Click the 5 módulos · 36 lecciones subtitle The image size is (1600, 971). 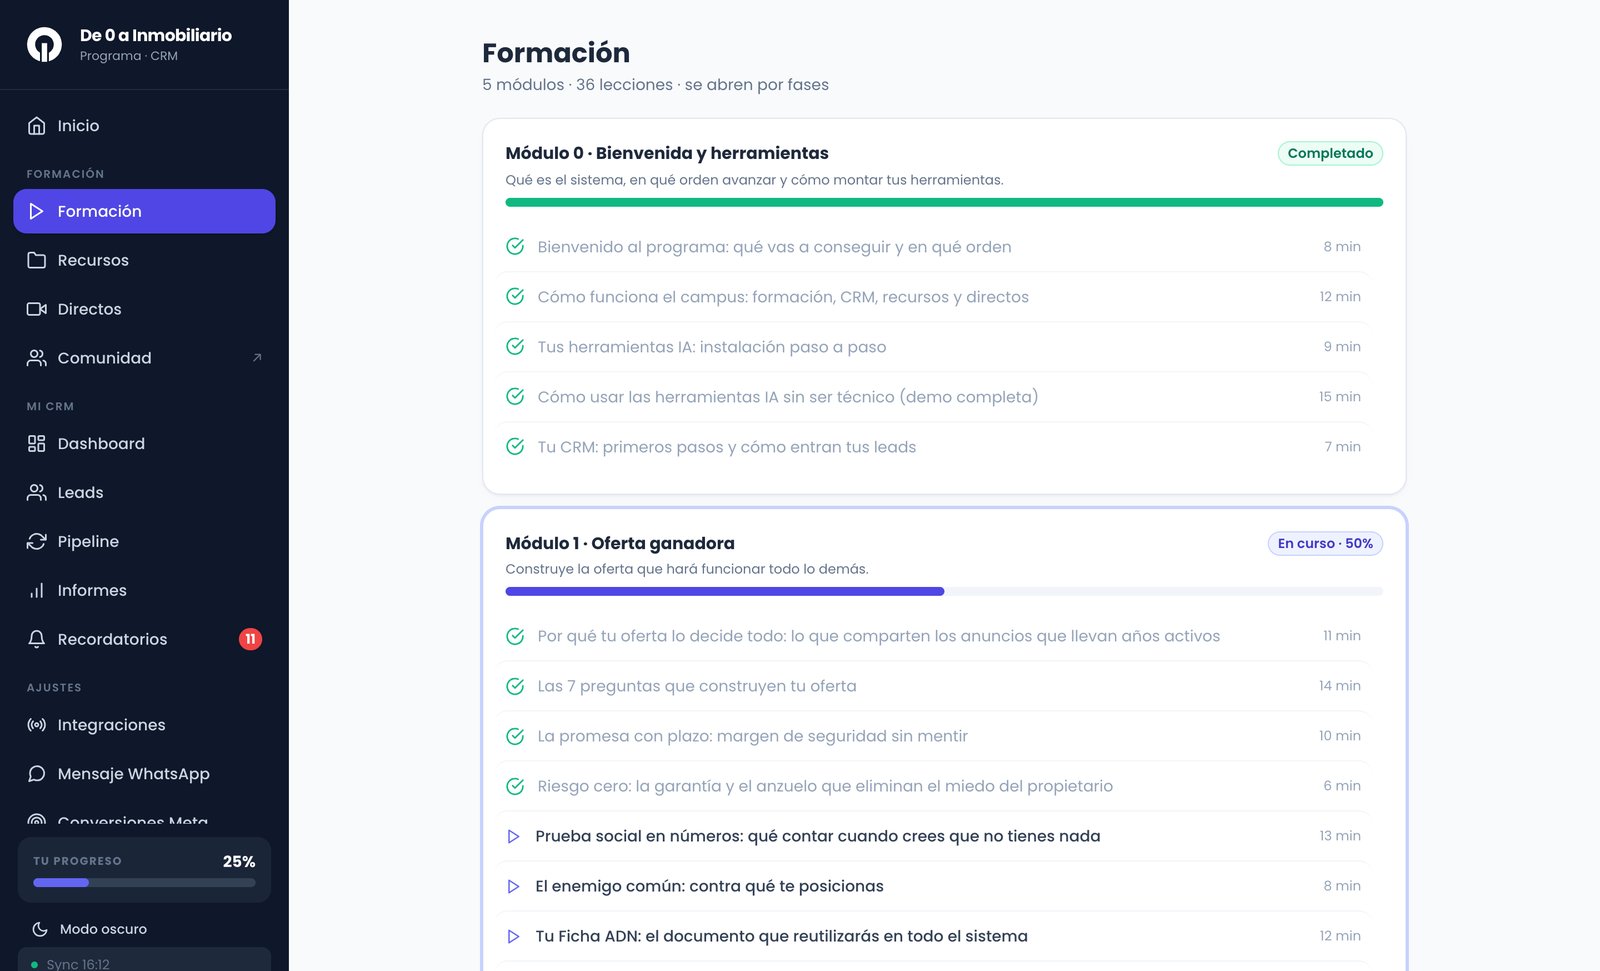[x=655, y=85]
